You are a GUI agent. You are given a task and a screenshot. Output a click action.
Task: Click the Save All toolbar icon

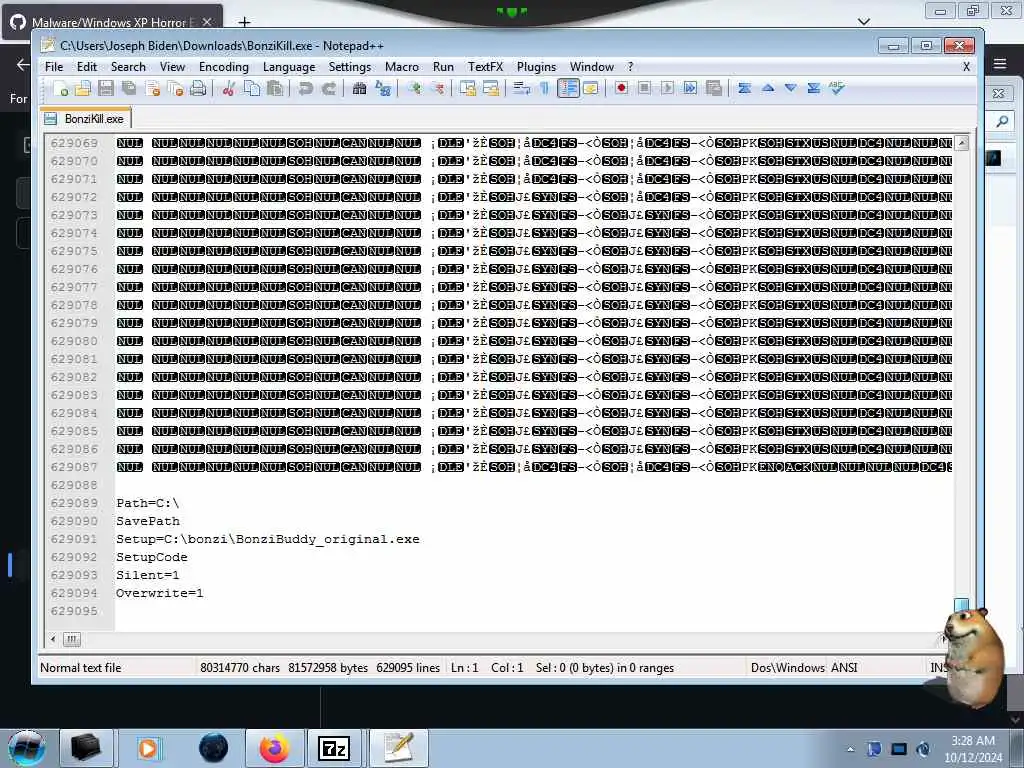(129, 88)
